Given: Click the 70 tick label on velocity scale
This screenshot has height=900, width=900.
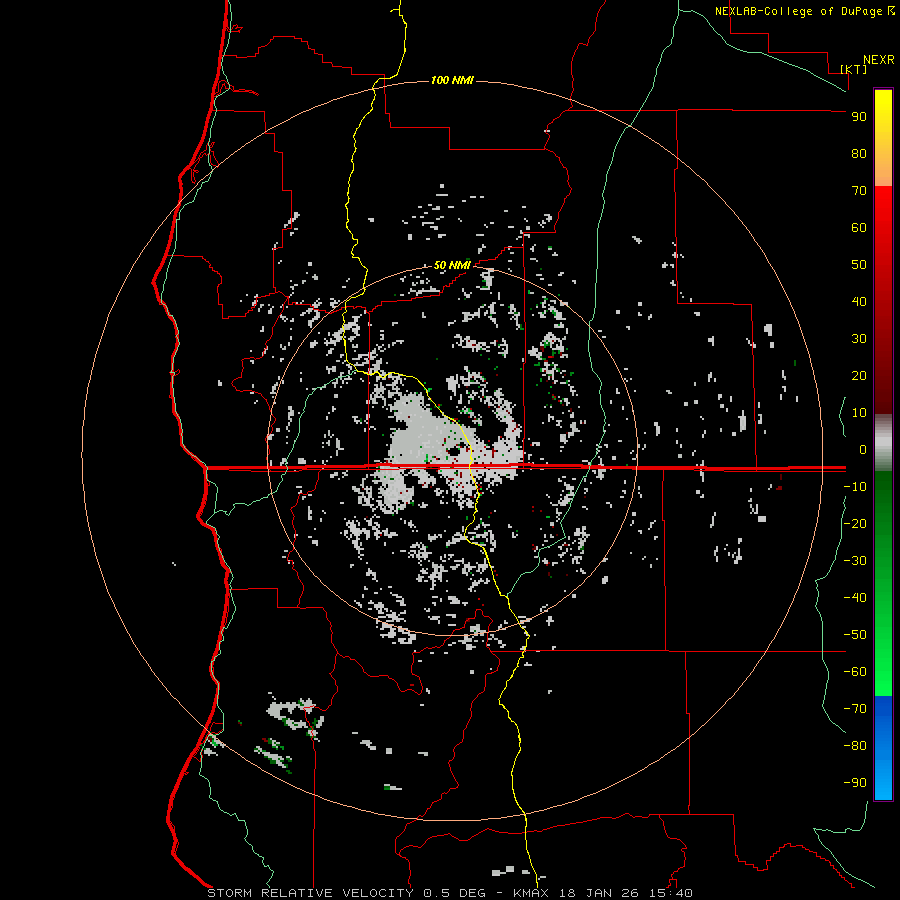Looking at the screenshot, I should pyautogui.click(x=859, y=191).
